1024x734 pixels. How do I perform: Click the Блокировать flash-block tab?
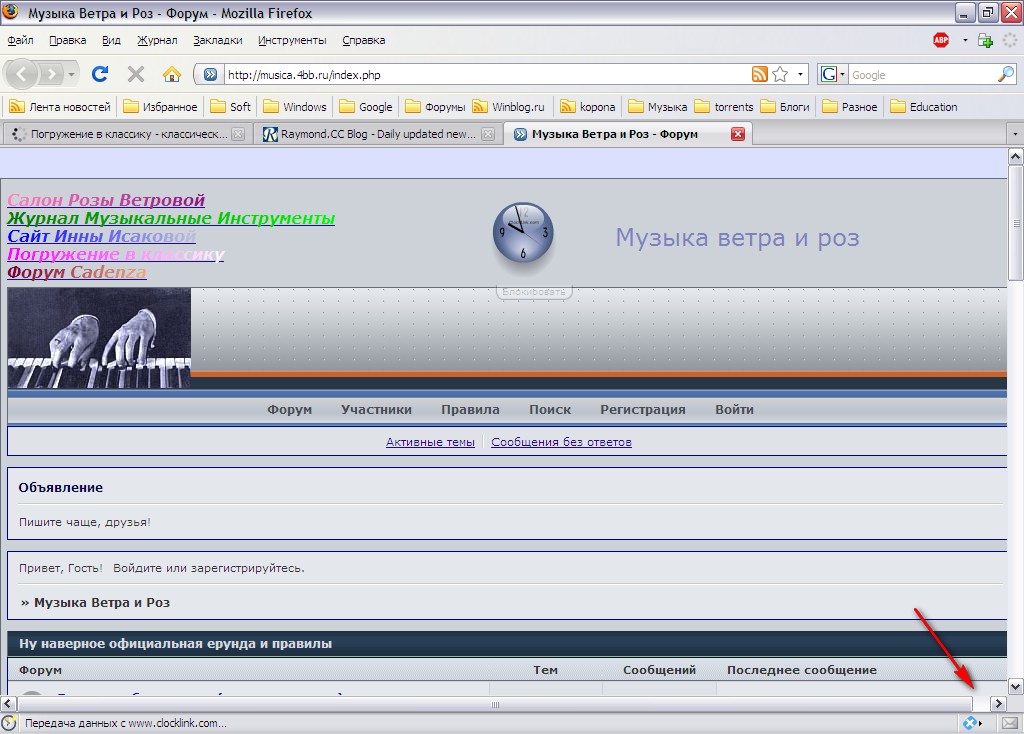click(534, 292)
